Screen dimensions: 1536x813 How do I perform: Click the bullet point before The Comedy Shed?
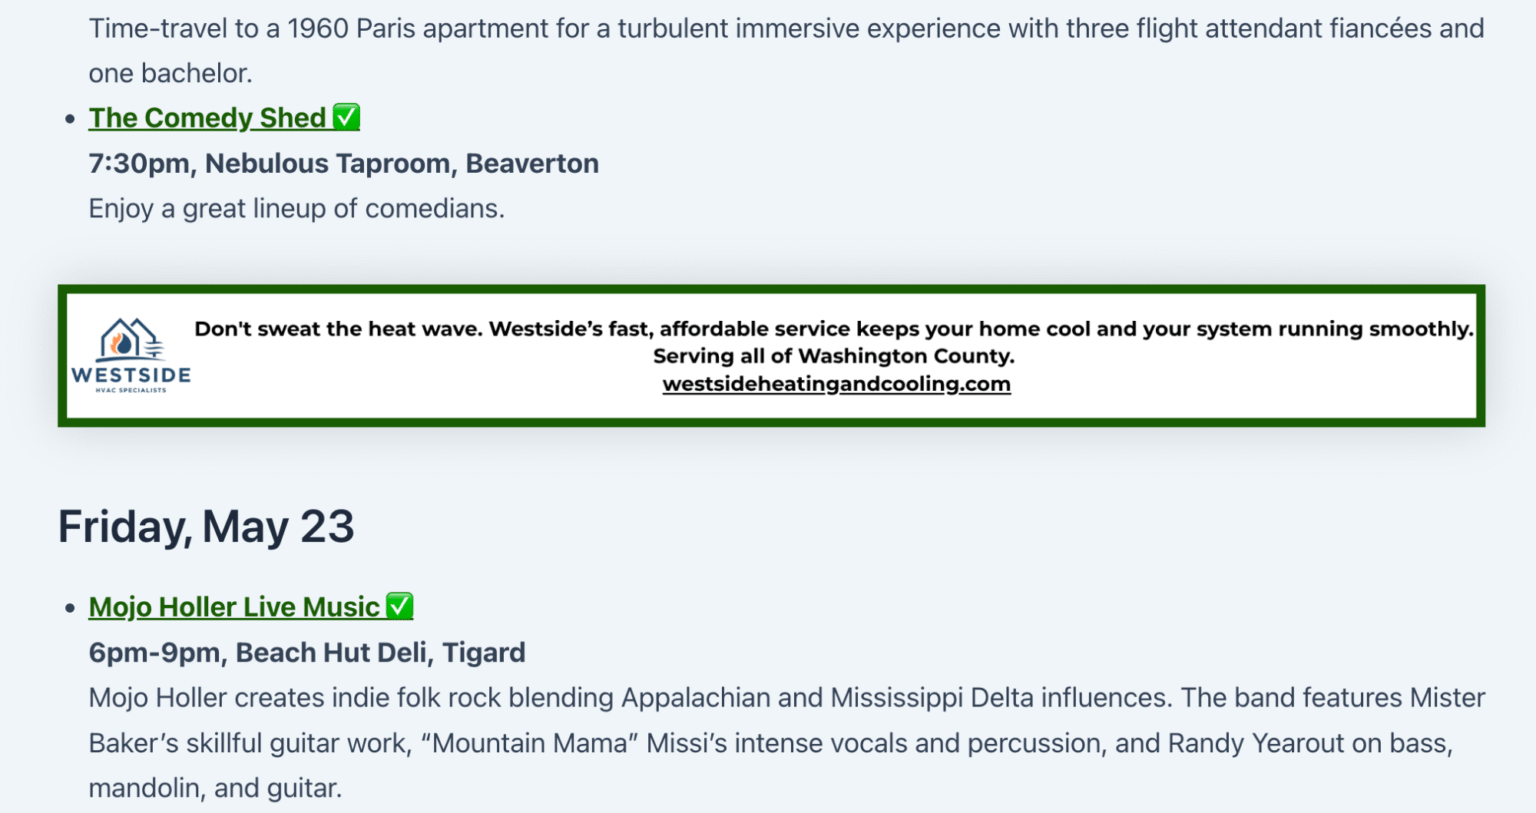click(69, 119)
